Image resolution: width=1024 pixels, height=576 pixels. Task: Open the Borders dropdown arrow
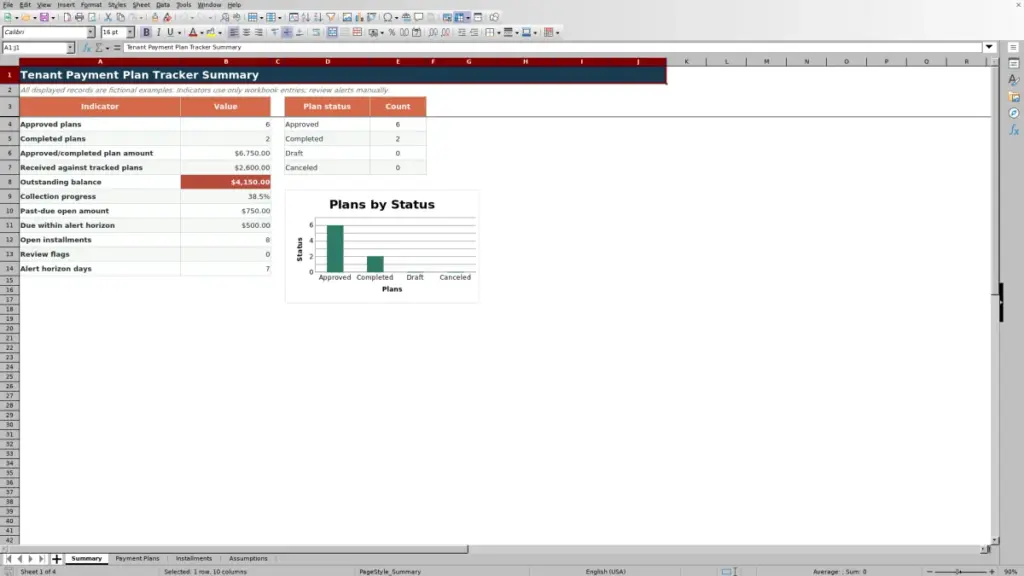499,33
